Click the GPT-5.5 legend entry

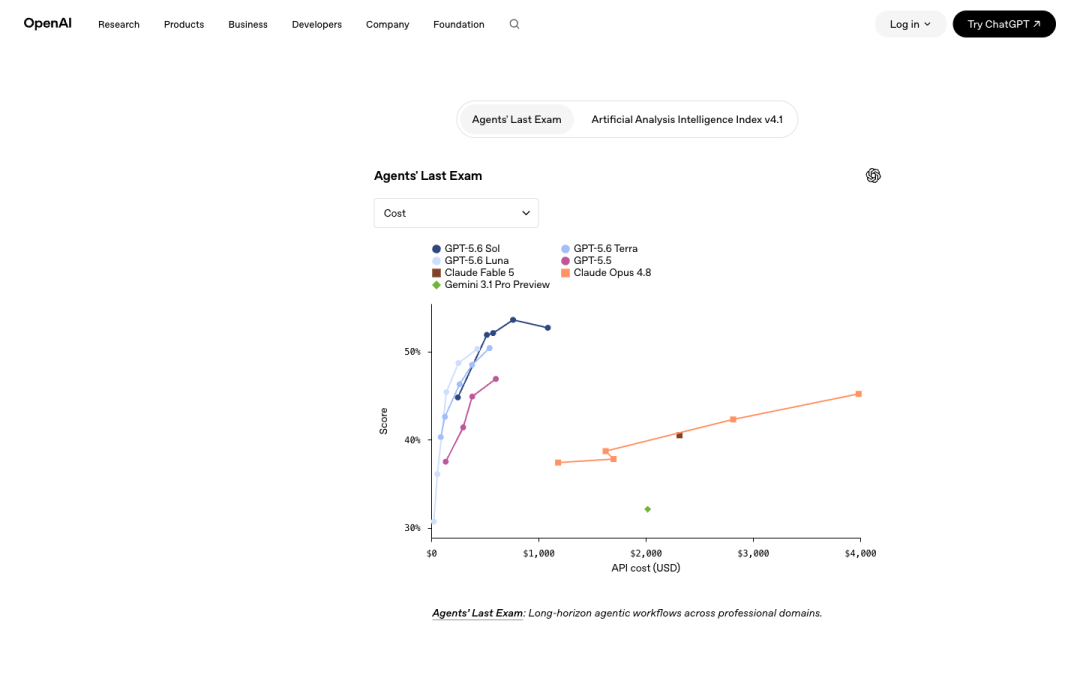coord(586,261)
